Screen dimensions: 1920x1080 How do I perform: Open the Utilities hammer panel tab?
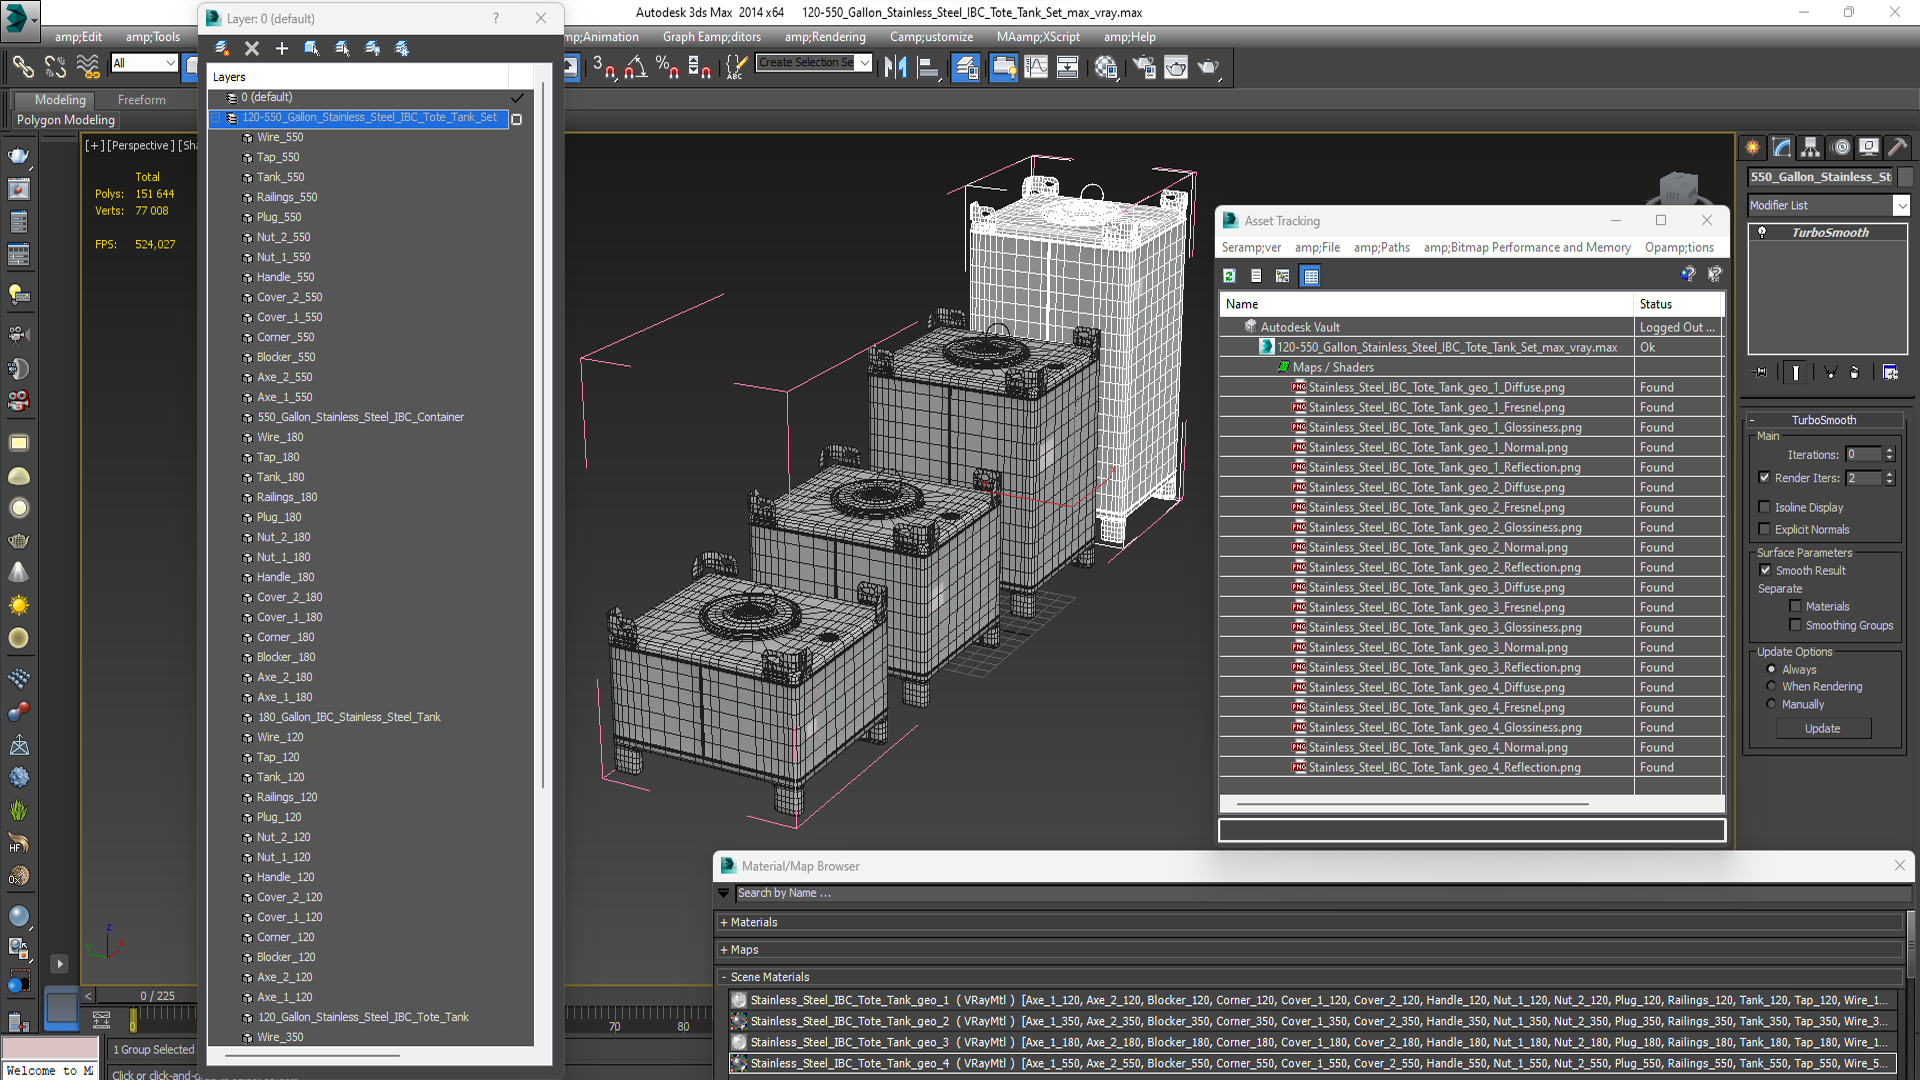point(1898,147)
